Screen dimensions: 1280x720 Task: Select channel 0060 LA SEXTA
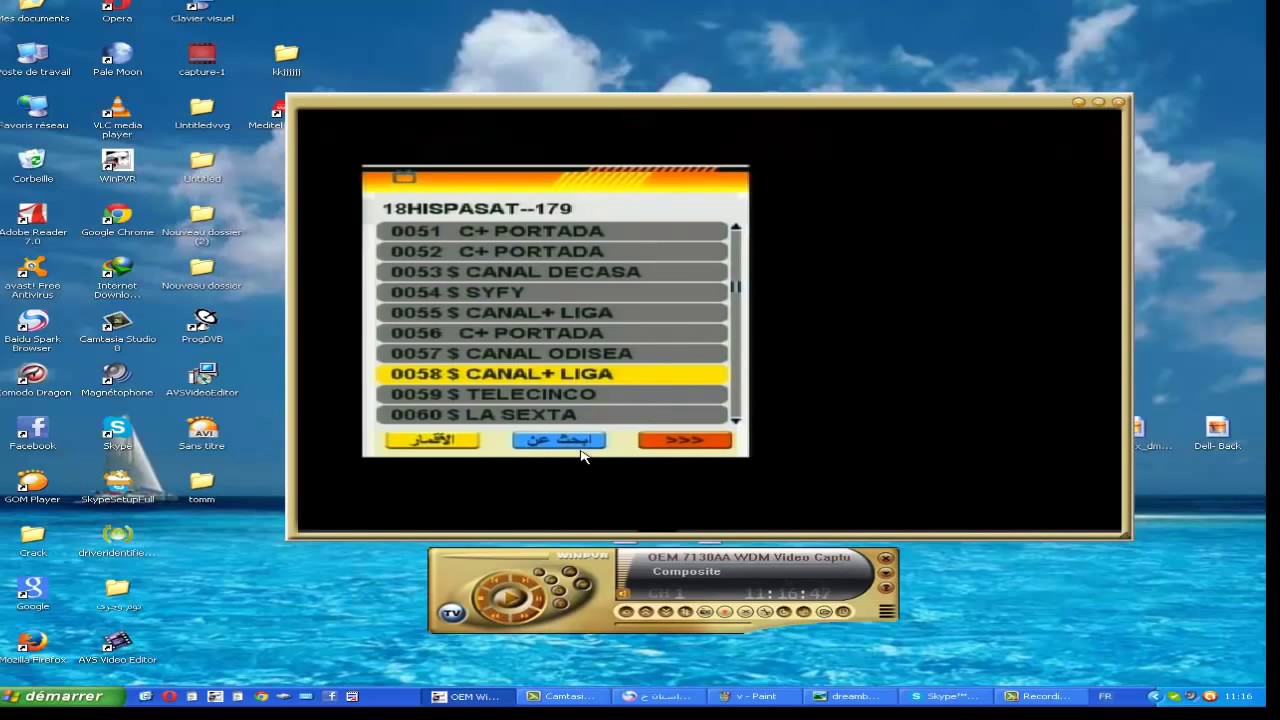551,414
